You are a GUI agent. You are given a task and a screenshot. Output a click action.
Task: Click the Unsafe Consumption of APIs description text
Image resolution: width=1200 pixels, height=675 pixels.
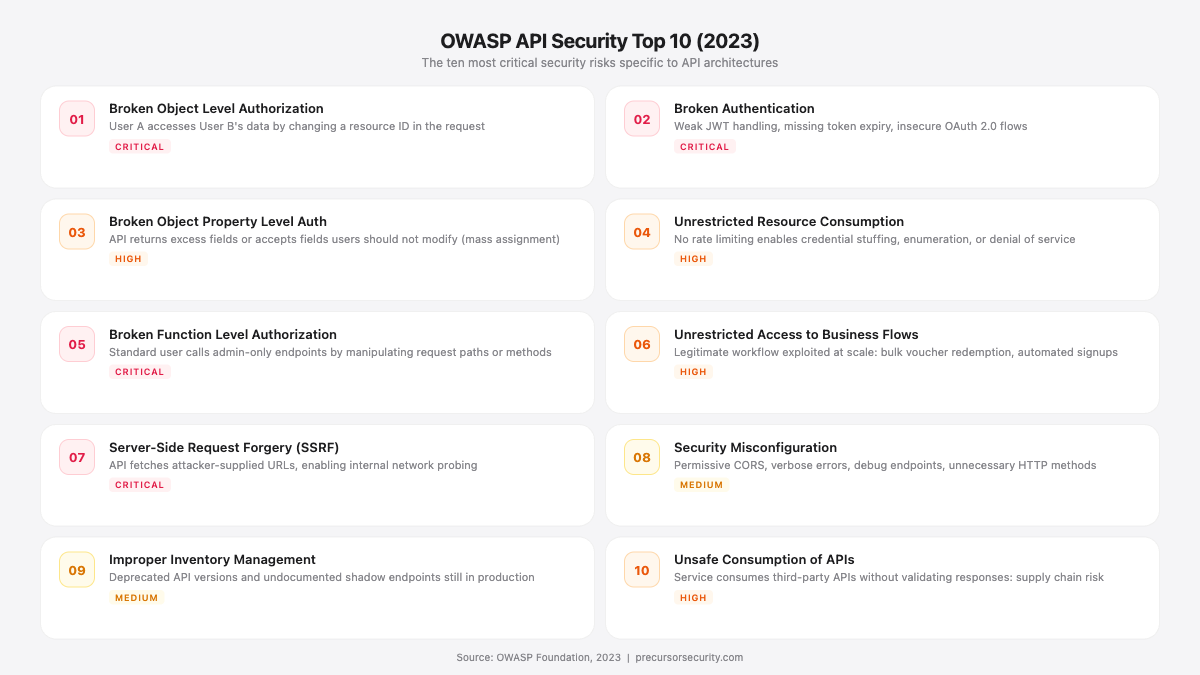(x=889, y=577)
